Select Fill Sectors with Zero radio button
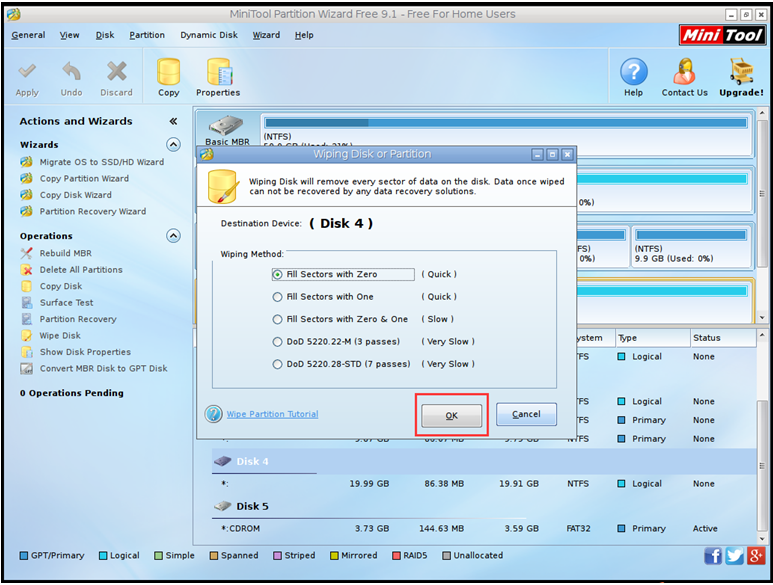The height and width of the screenshot is (585, 773). click(278, 274)
